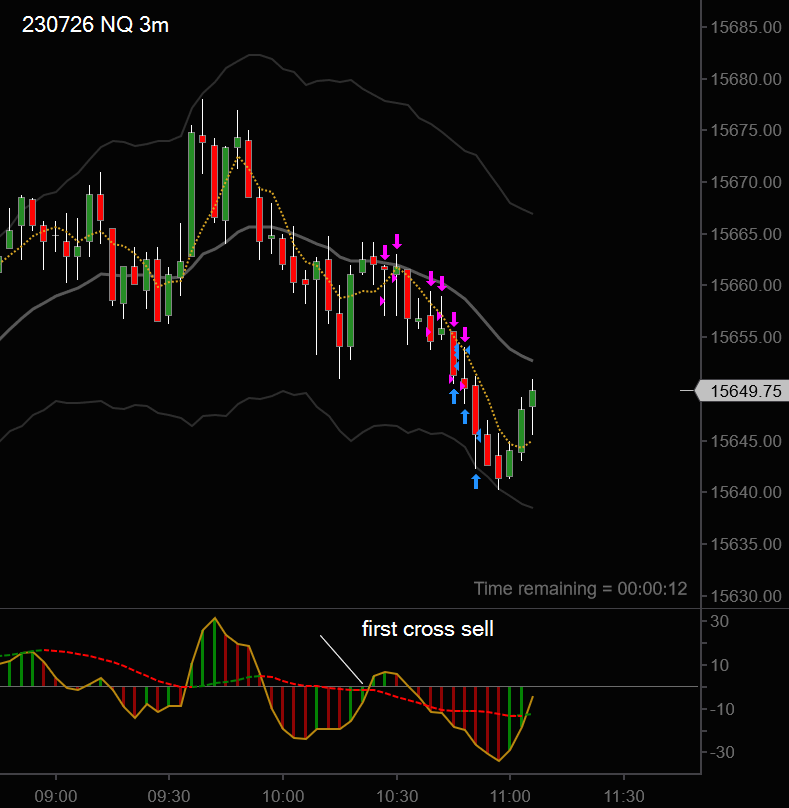789x808 pixels.
Task: Click the 15640.00 price axis label
Action: 746,492
